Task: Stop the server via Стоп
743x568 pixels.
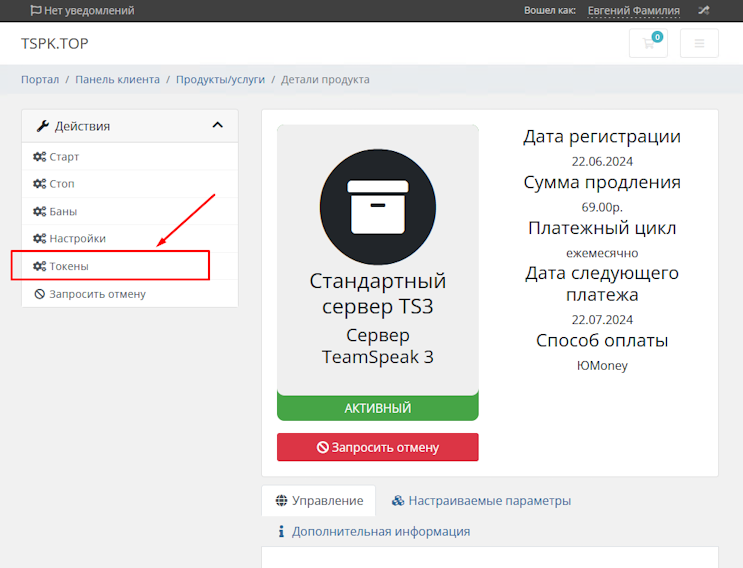Action: pyautogui.click(x=130, y=184)
